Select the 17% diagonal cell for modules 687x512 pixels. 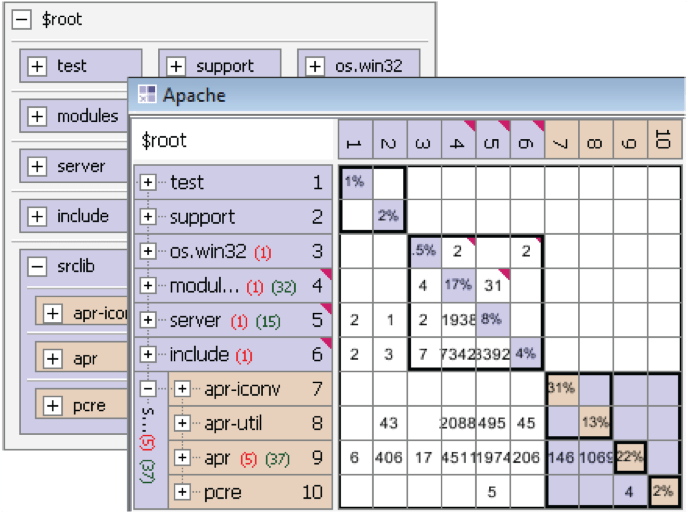coord(458,286)
